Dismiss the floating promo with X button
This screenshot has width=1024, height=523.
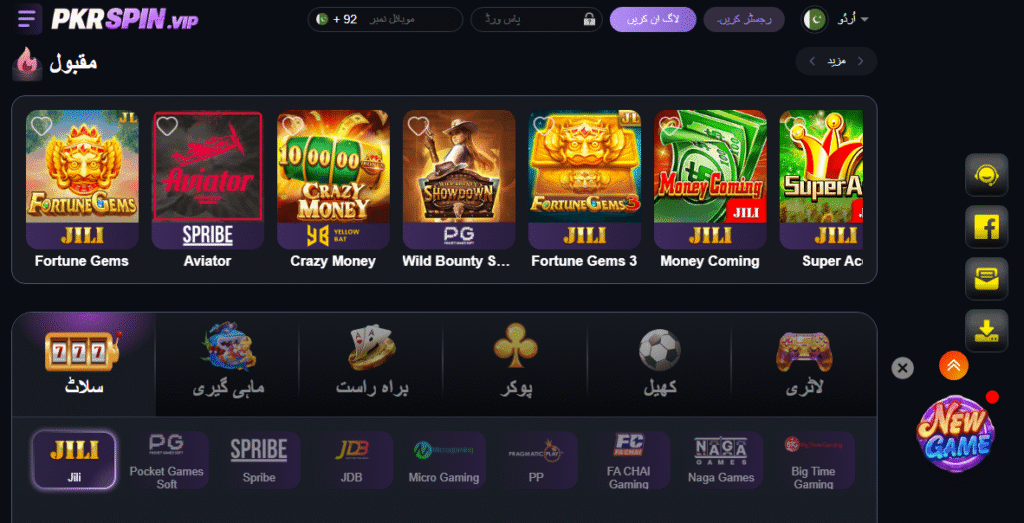tap(903, 368)
